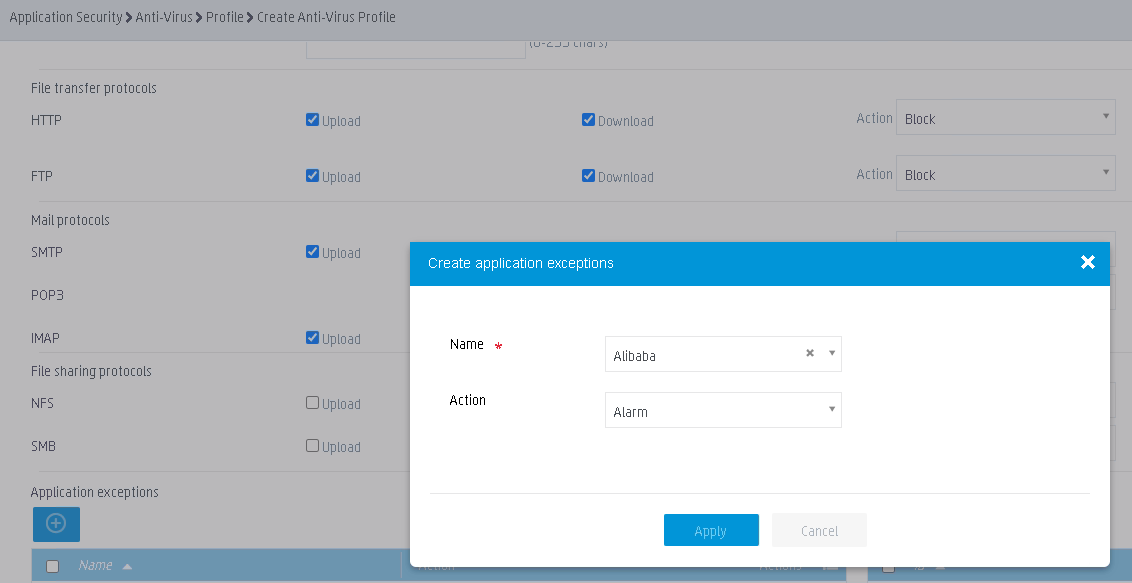Disable FTP Download scanning
The image size is (1132, 583).
[588, 176]
